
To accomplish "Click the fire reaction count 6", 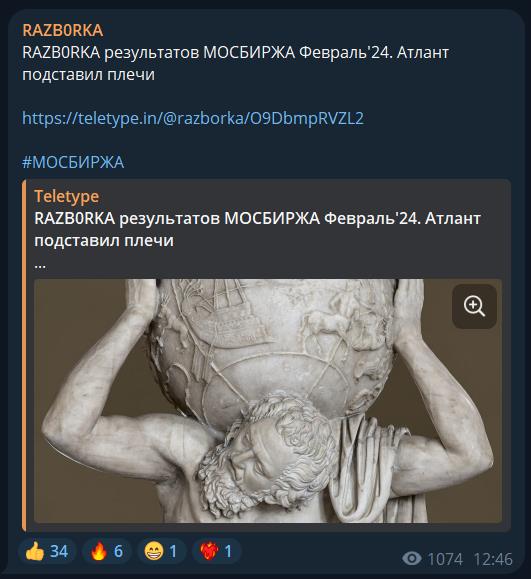I will [x=118, y=551].
